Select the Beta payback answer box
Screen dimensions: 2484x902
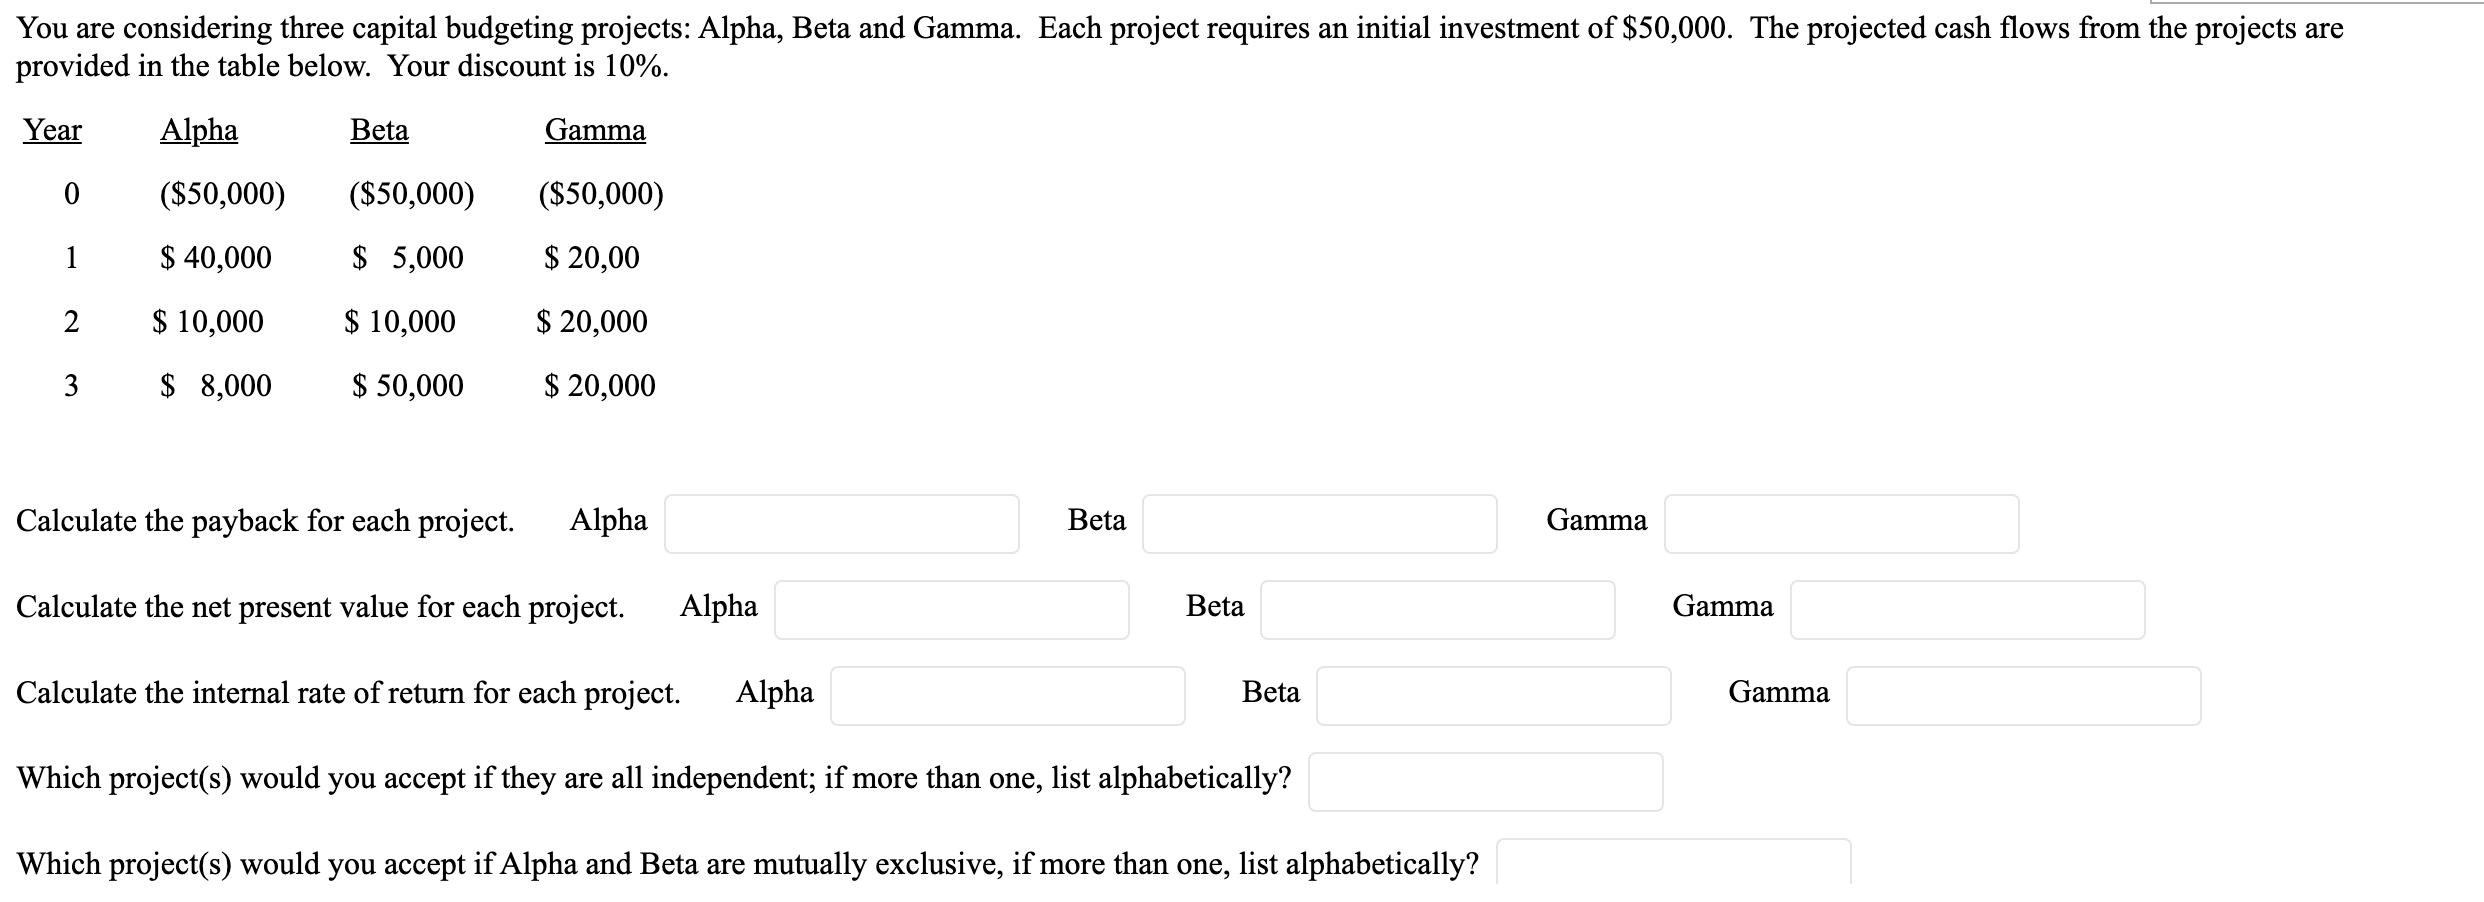[1319, 523]
